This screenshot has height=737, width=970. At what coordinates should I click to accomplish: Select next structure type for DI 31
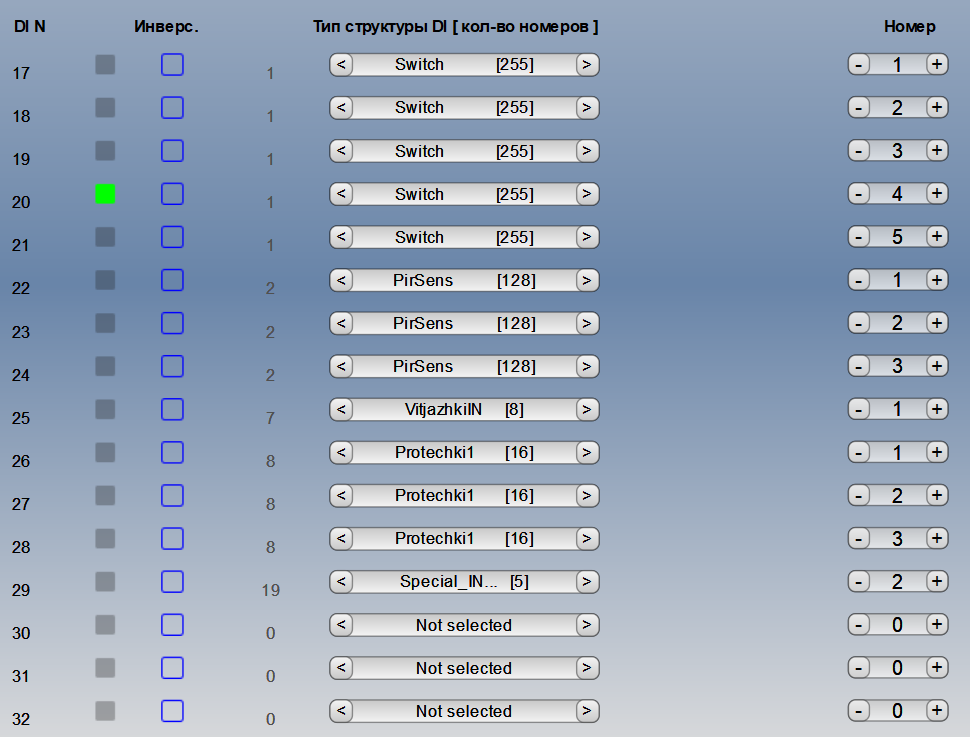[588, 668]
